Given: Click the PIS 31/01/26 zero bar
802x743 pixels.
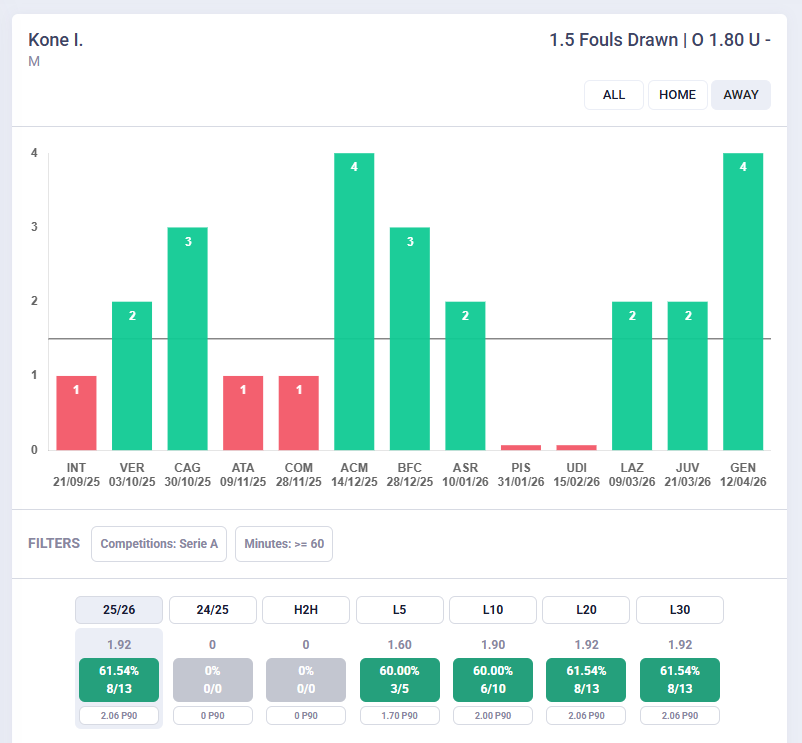Looking at the screenshot, I should (x=521, y=448).
